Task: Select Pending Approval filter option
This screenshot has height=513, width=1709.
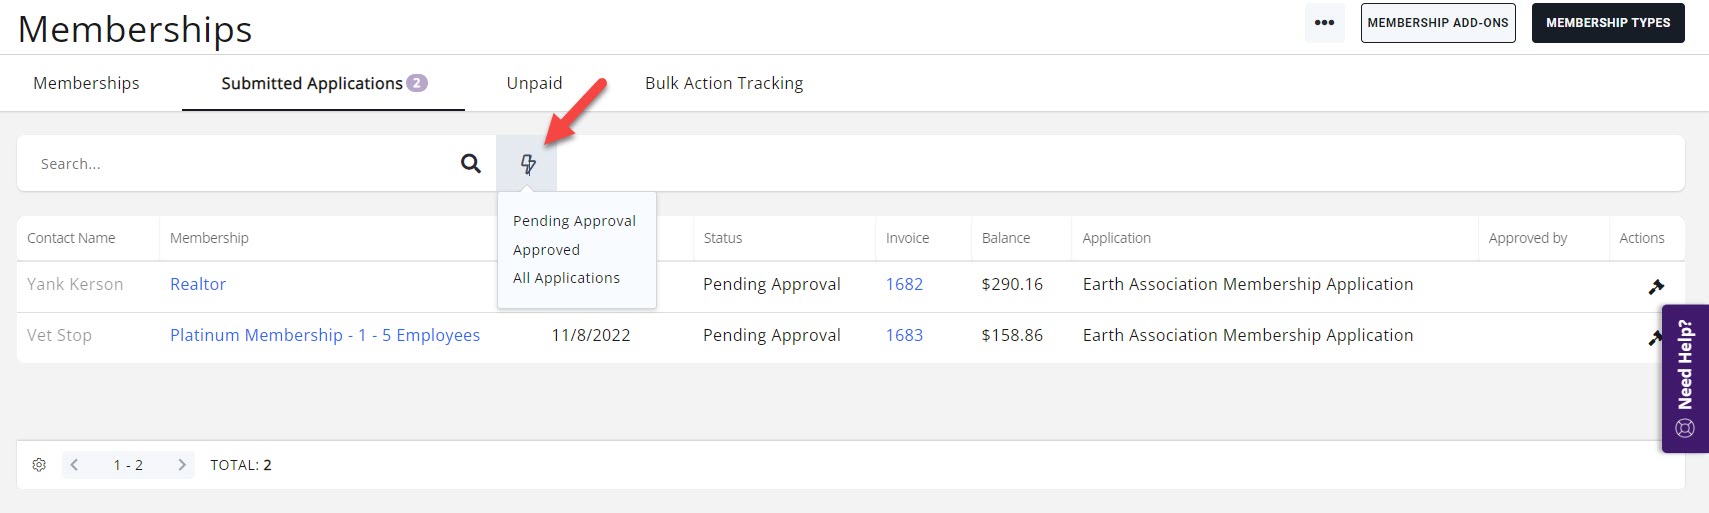Action: click(x=574, y=221)
